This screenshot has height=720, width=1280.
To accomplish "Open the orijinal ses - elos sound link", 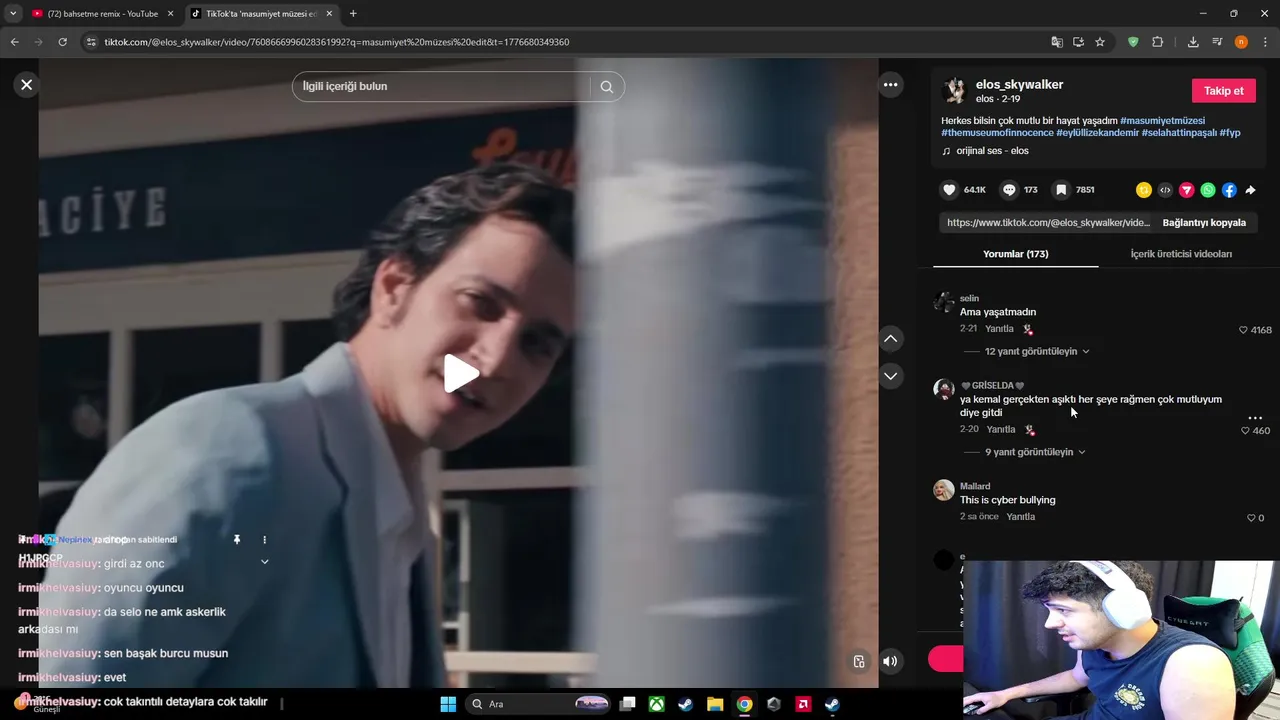I will point(992,151).
